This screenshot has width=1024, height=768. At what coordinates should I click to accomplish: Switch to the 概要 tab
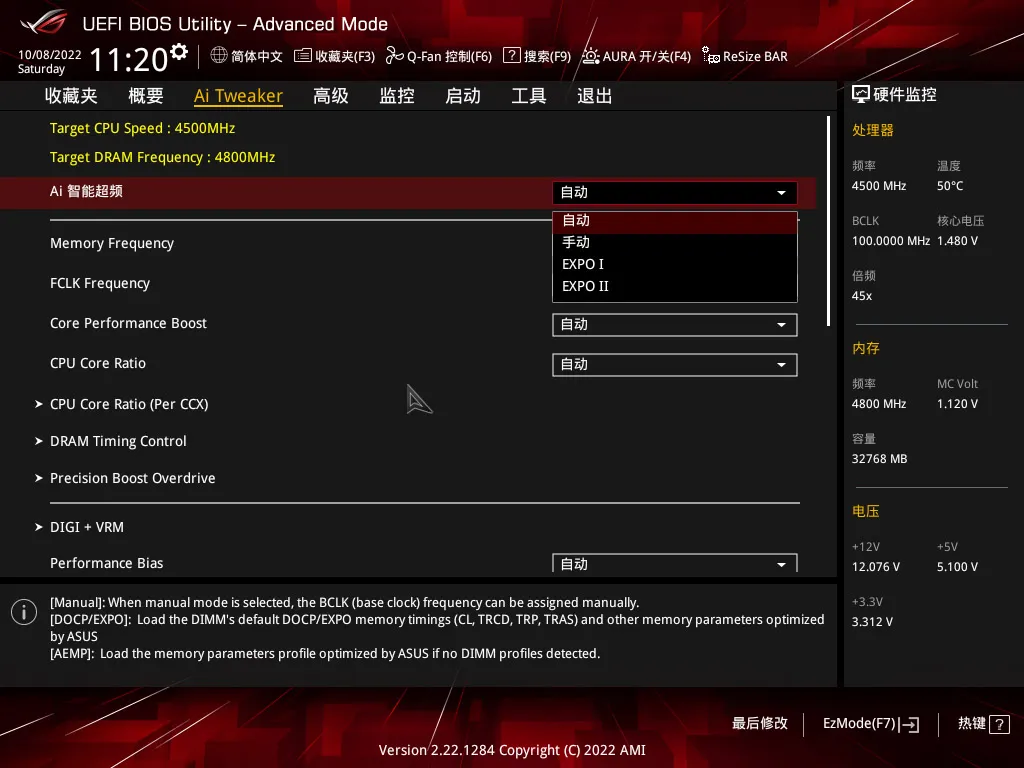pyautogui.click(x=146, y=96)
